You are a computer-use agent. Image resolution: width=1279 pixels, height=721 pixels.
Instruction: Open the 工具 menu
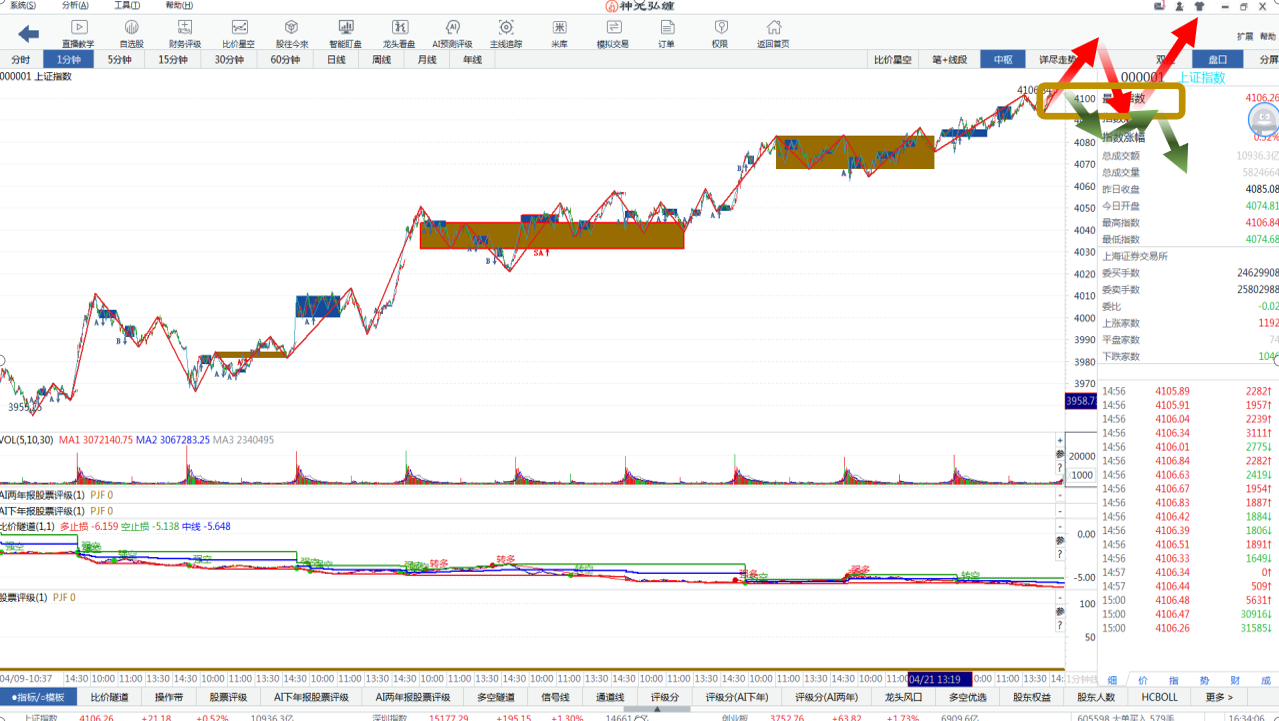tap(127, 6)
